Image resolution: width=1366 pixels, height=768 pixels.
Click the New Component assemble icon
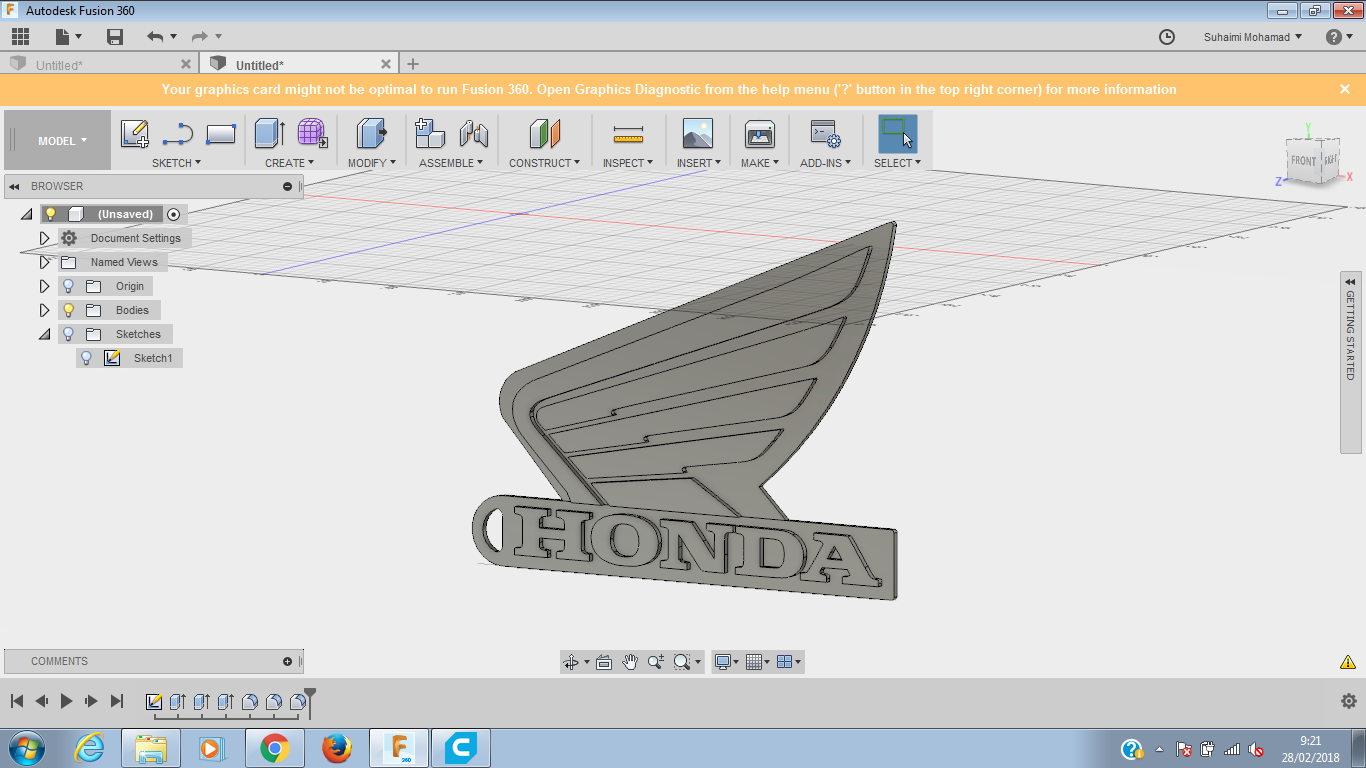[x=430, y=133]
